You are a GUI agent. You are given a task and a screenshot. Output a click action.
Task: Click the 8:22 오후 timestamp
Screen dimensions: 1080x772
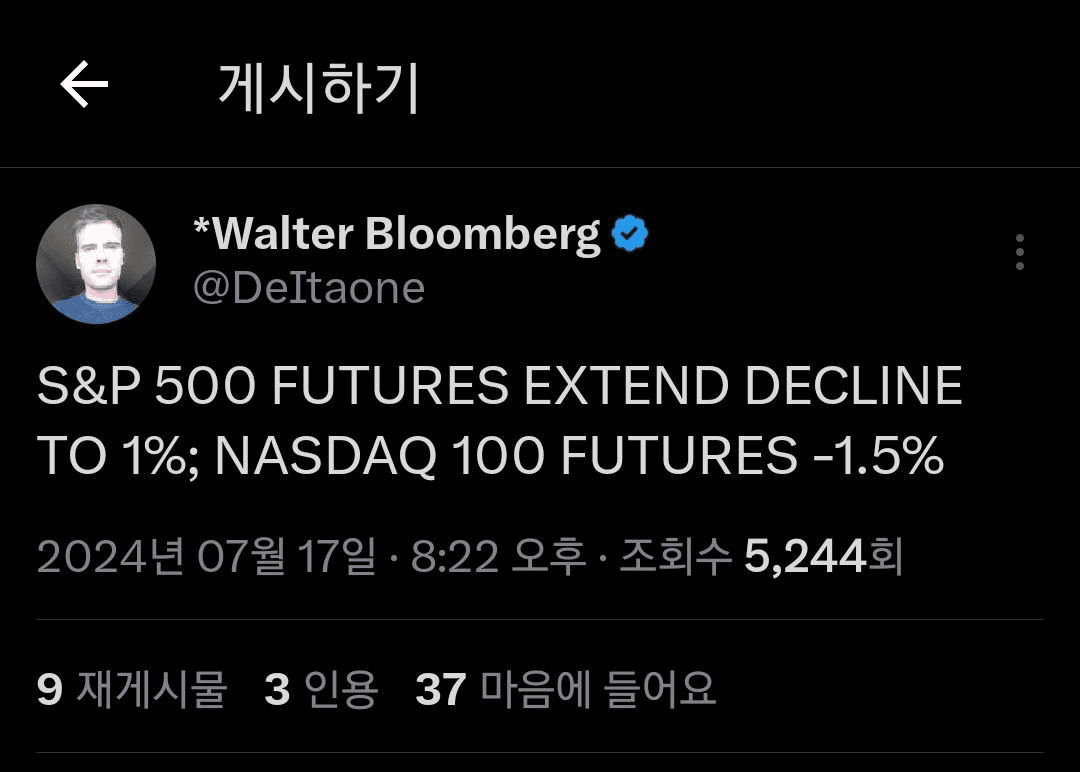pyautogui.click(x=499, y=556)
